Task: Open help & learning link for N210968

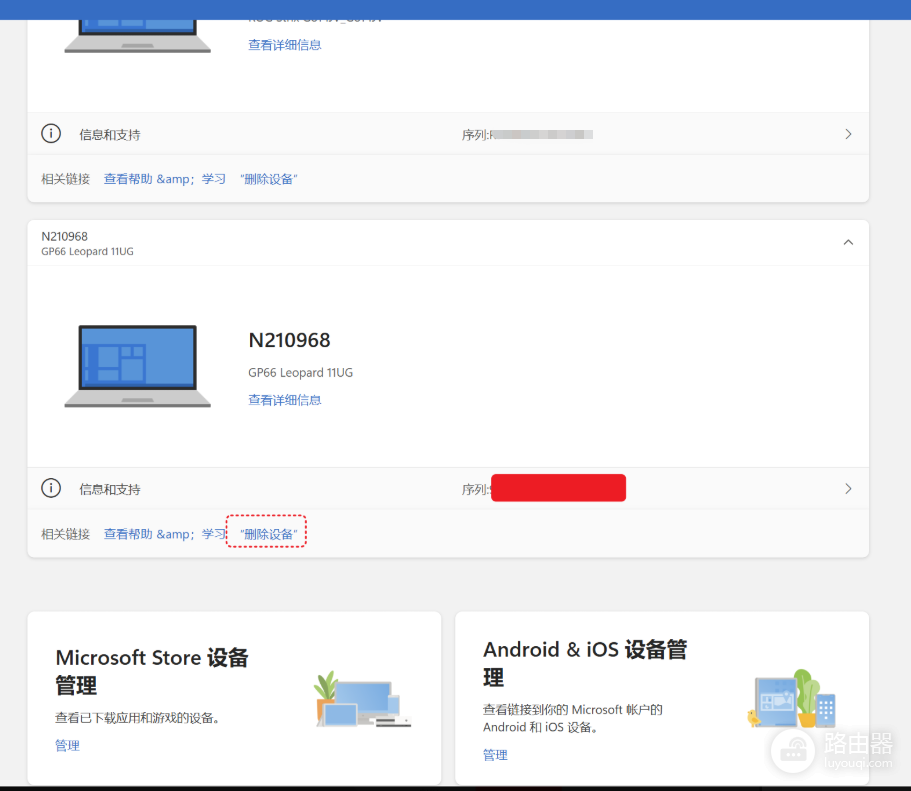Action: [x=164, y=534]
